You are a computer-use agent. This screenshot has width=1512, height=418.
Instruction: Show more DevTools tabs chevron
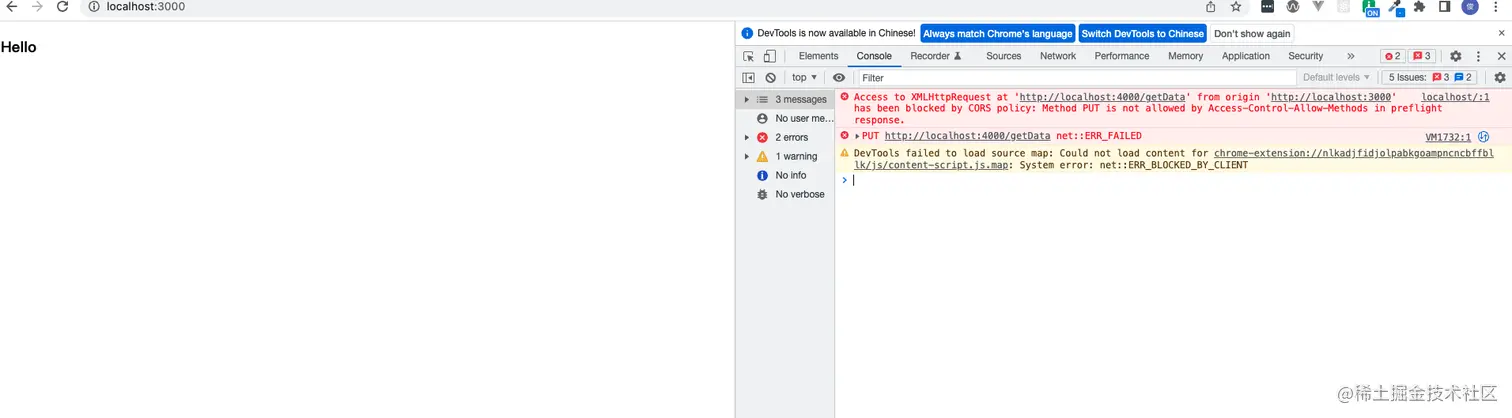[x=1350, y=56]
